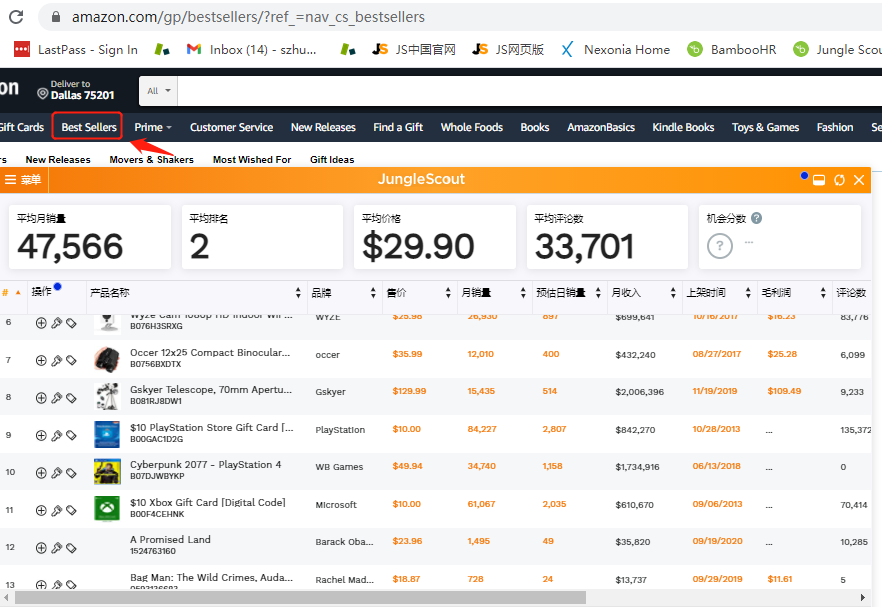The width and height of the screenshot is (882, 607).
Task: Click the PlayStation Store Gift Card thumbnail
Action: click(107, 434)
